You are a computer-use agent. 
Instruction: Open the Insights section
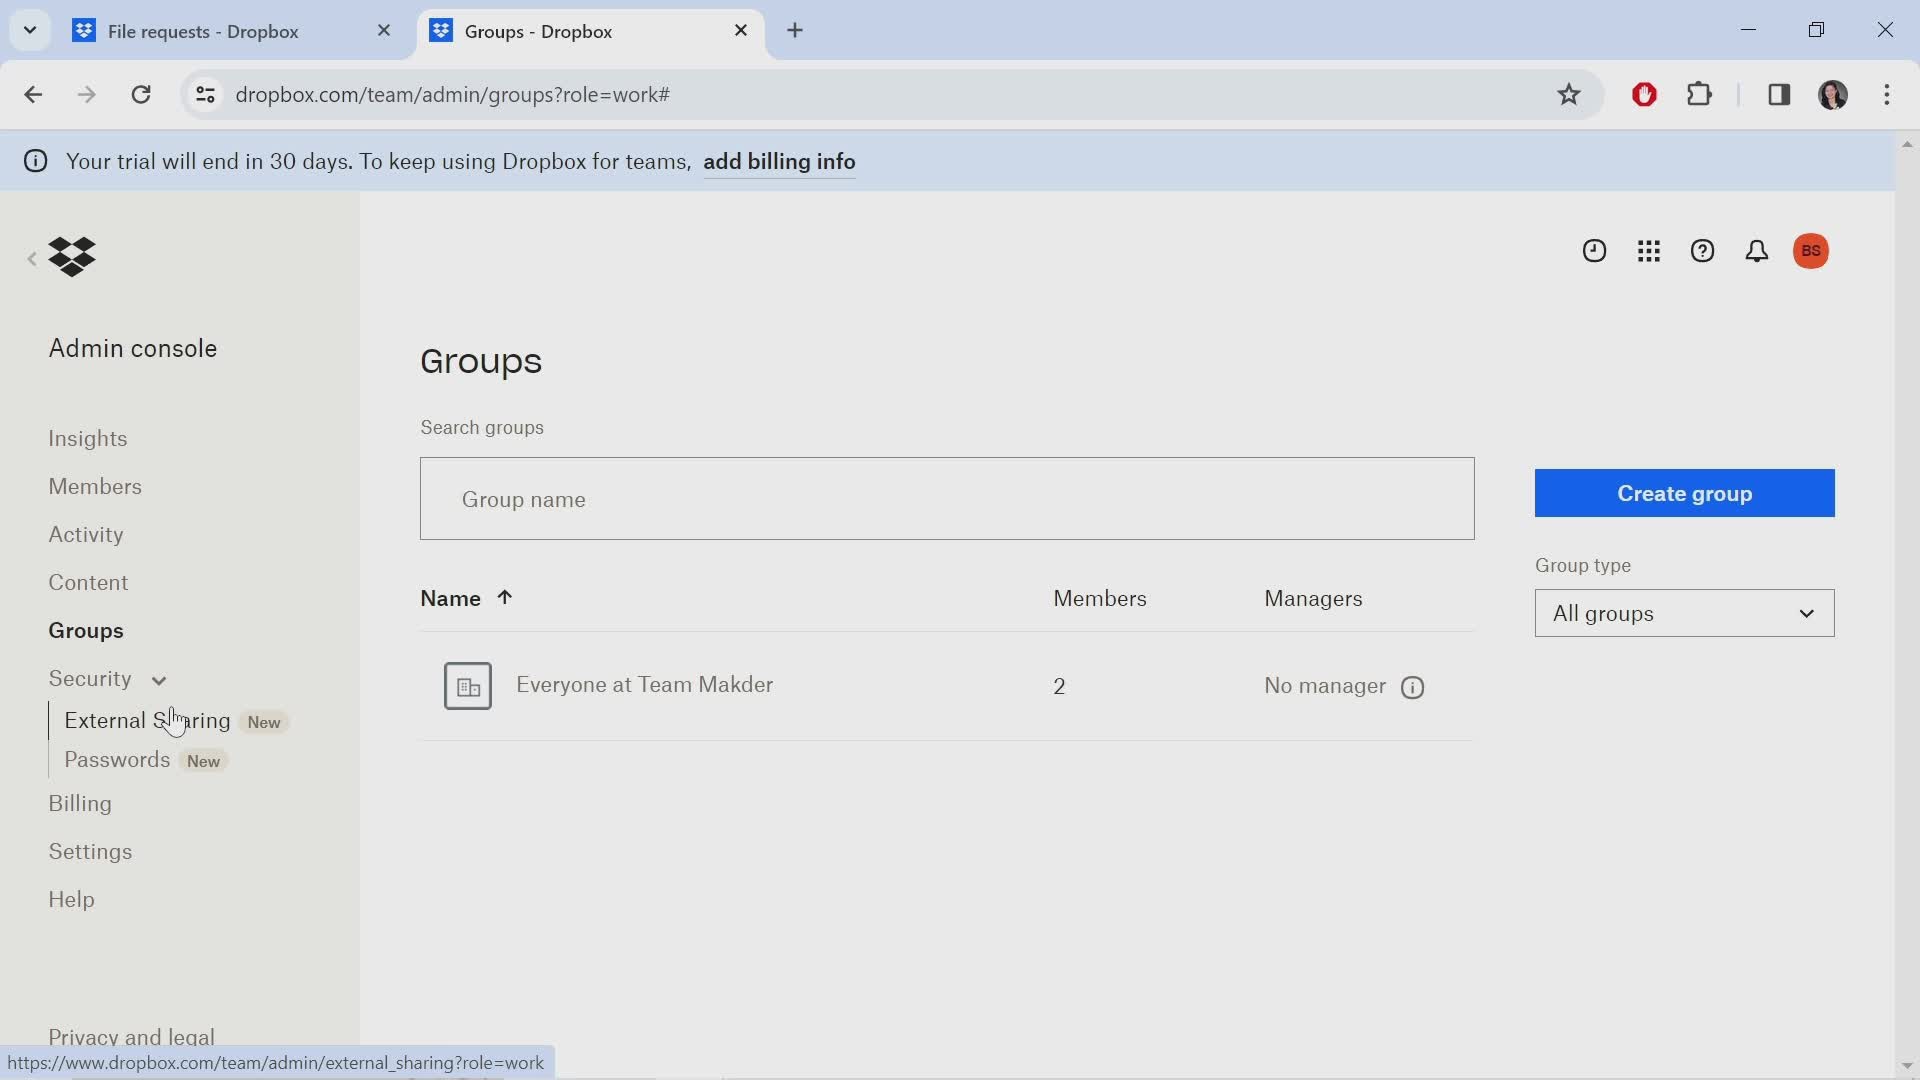[x=87, y=438]
